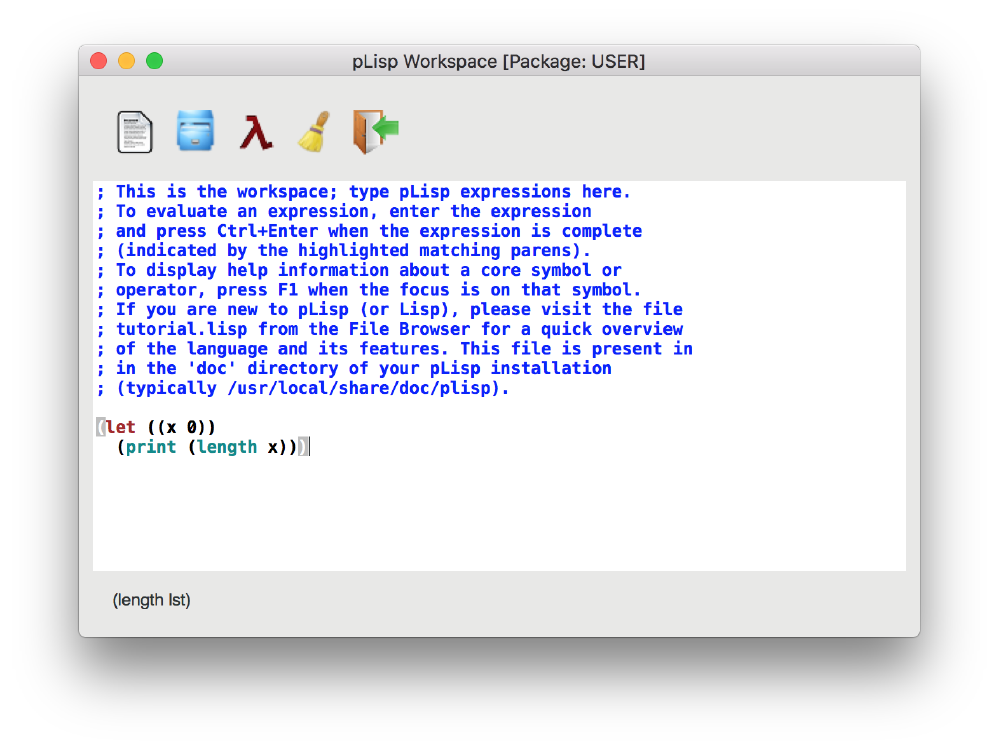Viewport: 998px width, 749px height.
Task: Click the '/usr/local/share/doc/plisp' comment line
Action: click(303, 388)
